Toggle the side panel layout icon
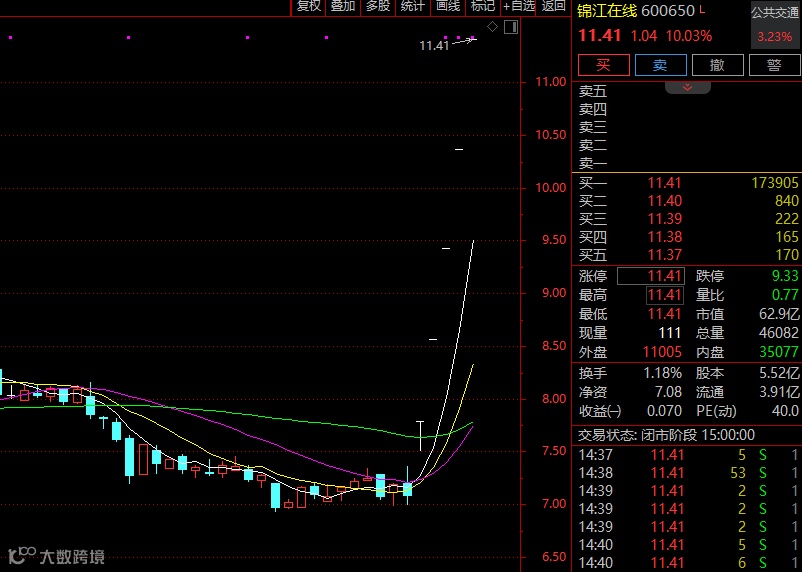This screenshot has width=802, height=572. (511, 27)
